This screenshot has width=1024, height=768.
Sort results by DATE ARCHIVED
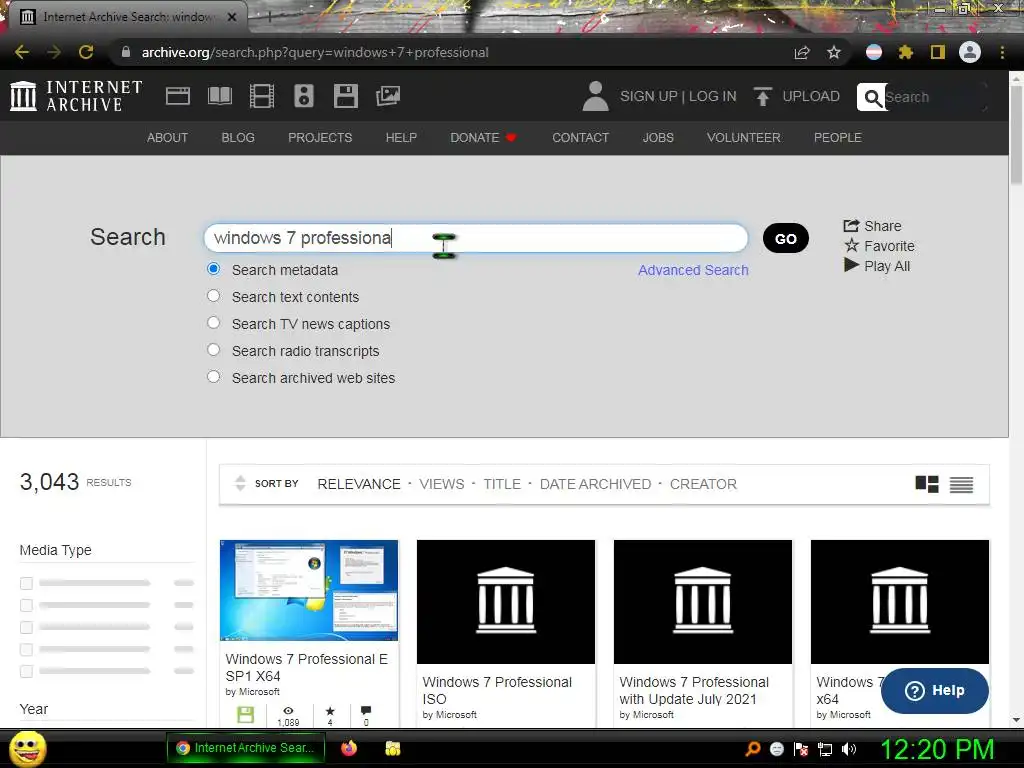pyautogui.click(x=595, y=484)
